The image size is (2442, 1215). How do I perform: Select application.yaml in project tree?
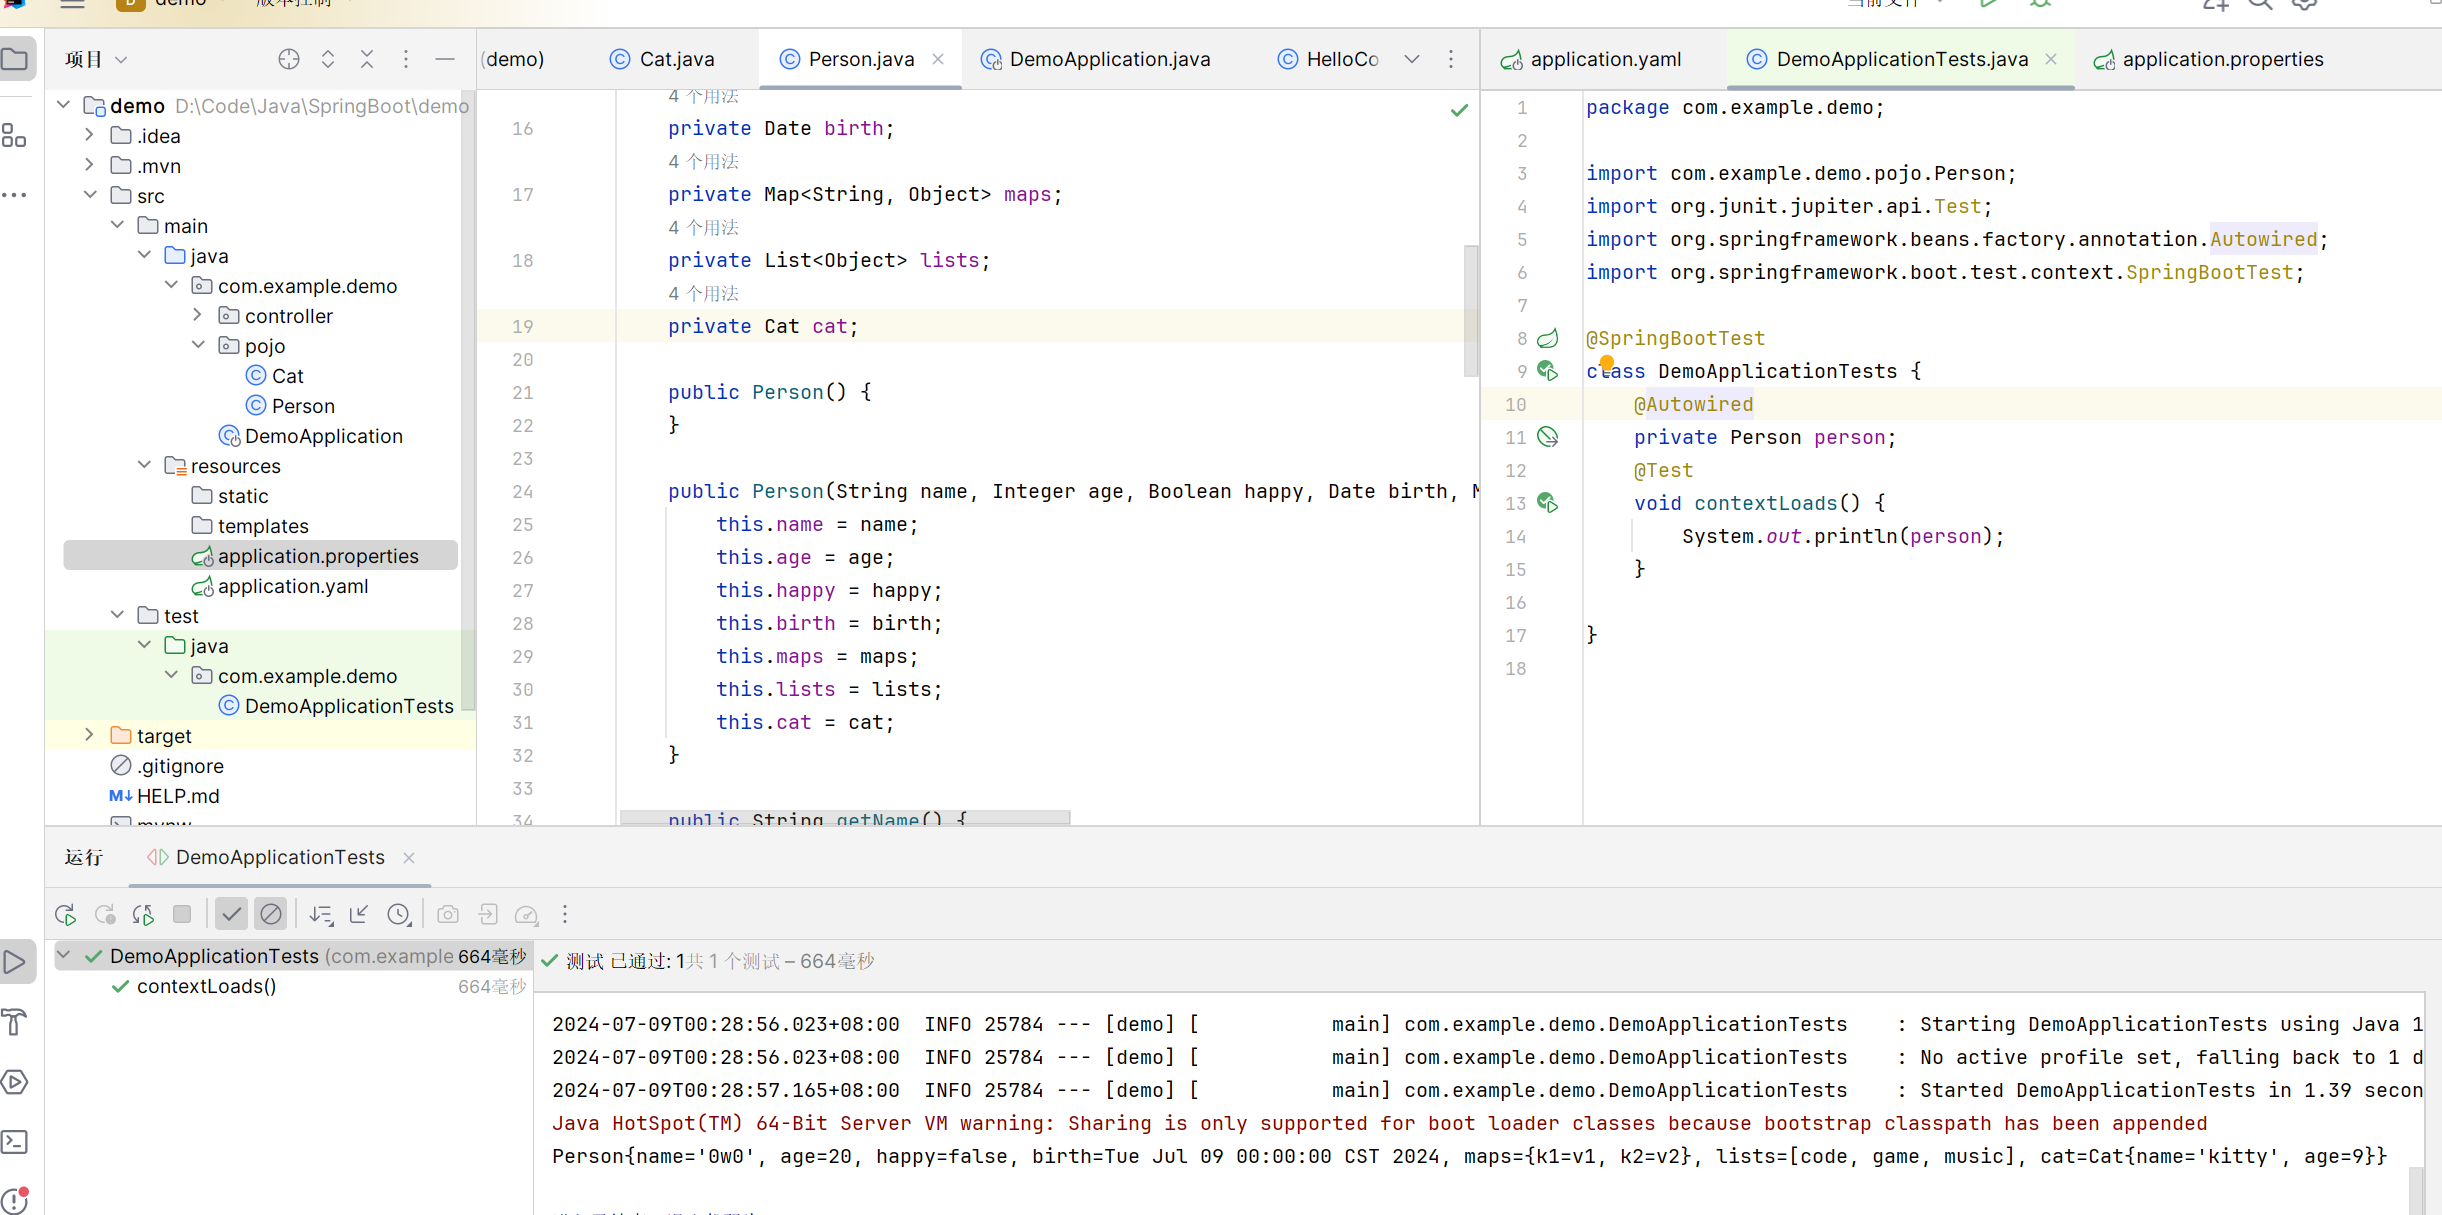280,586
